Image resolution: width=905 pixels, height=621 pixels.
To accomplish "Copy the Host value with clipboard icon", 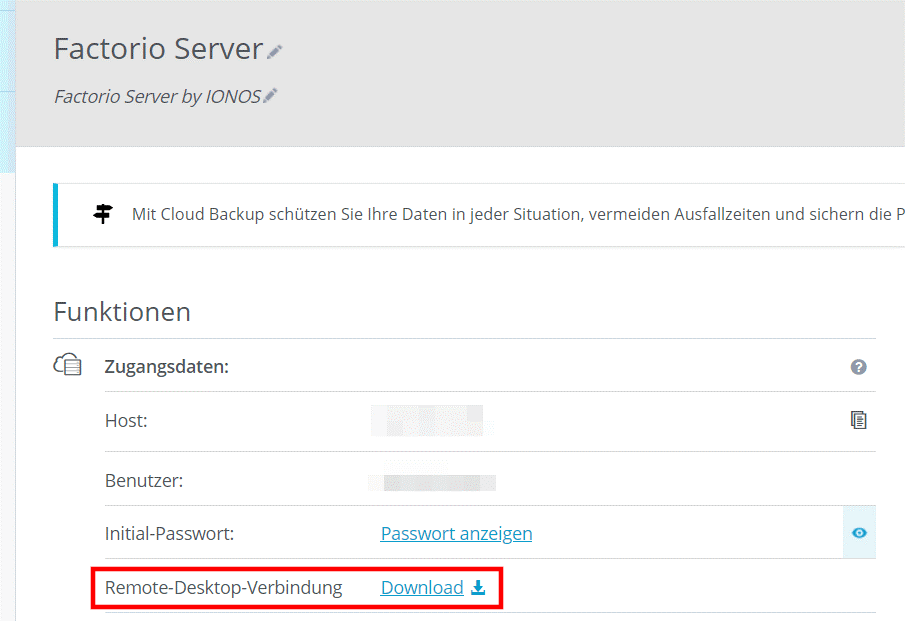I will (858, 420).
